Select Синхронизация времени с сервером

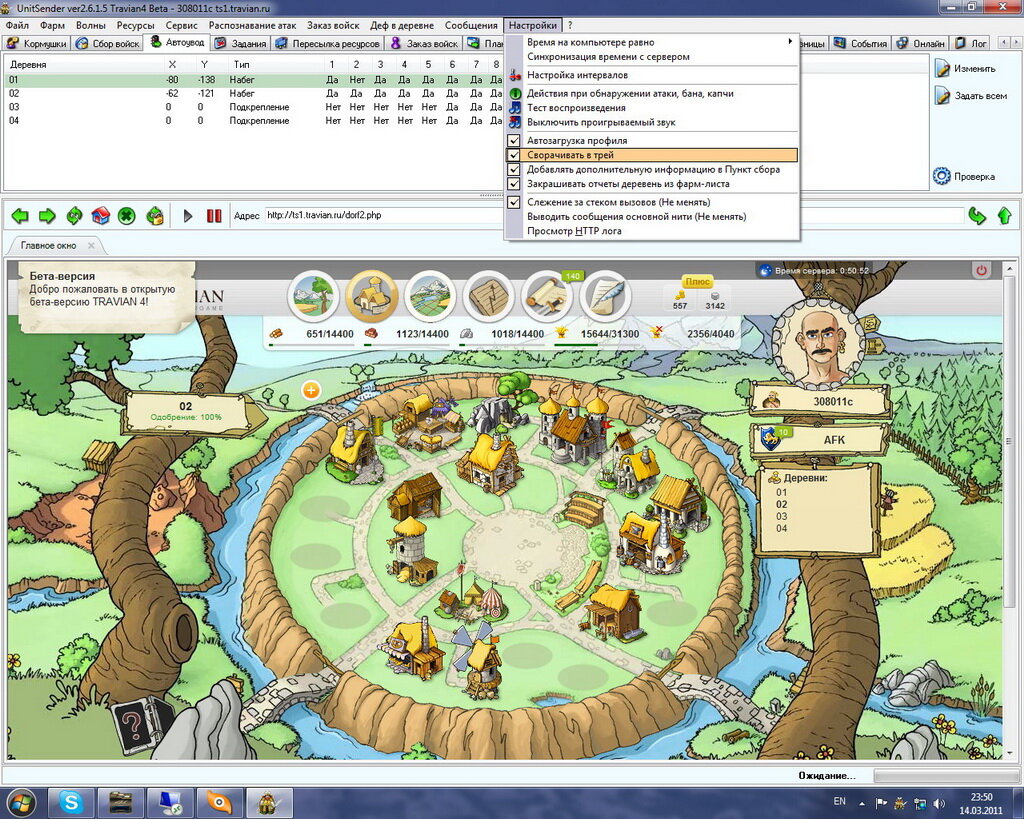tap(652, 57)
